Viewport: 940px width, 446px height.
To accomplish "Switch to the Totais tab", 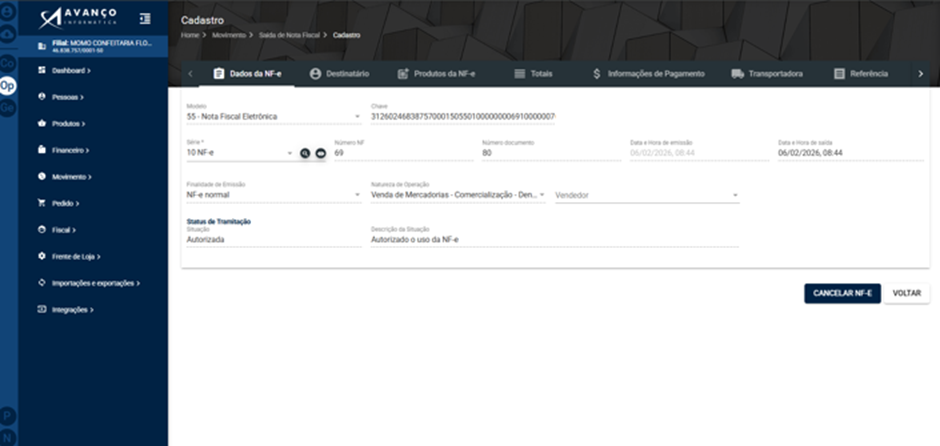I will [534, 74].
